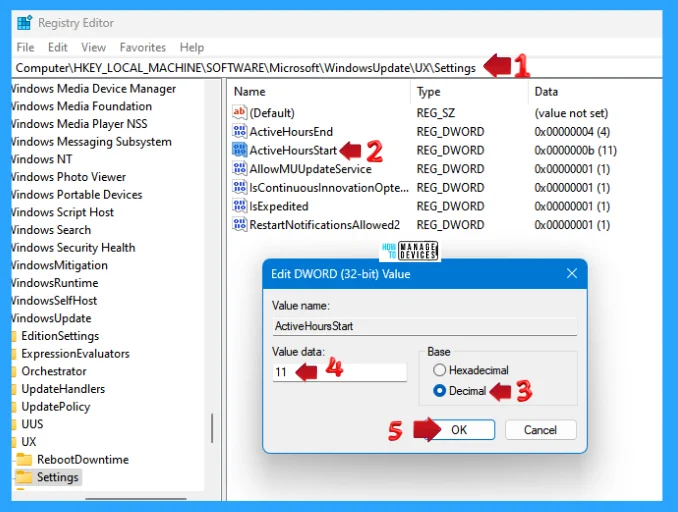Screen dimensions: 678x512
Task: Select the Settings key in tree
Action: [58, 477]
